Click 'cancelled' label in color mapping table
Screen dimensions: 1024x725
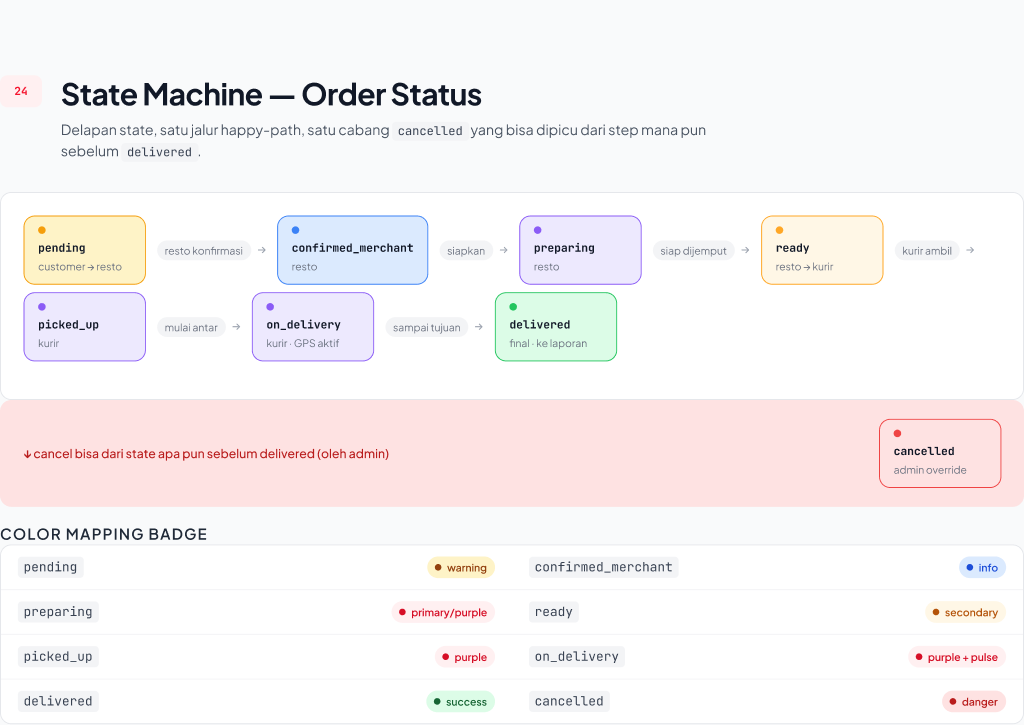[x=569, y=701]
